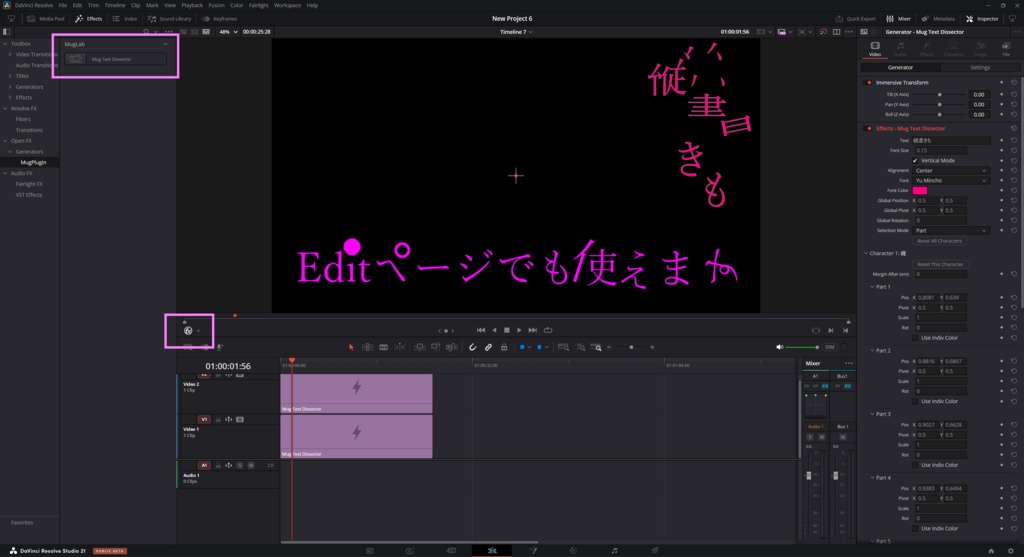Enable Use Indiv Color under Part 2
The height and width of the screenshot is (557, 1024).
[x=915, y=402]
